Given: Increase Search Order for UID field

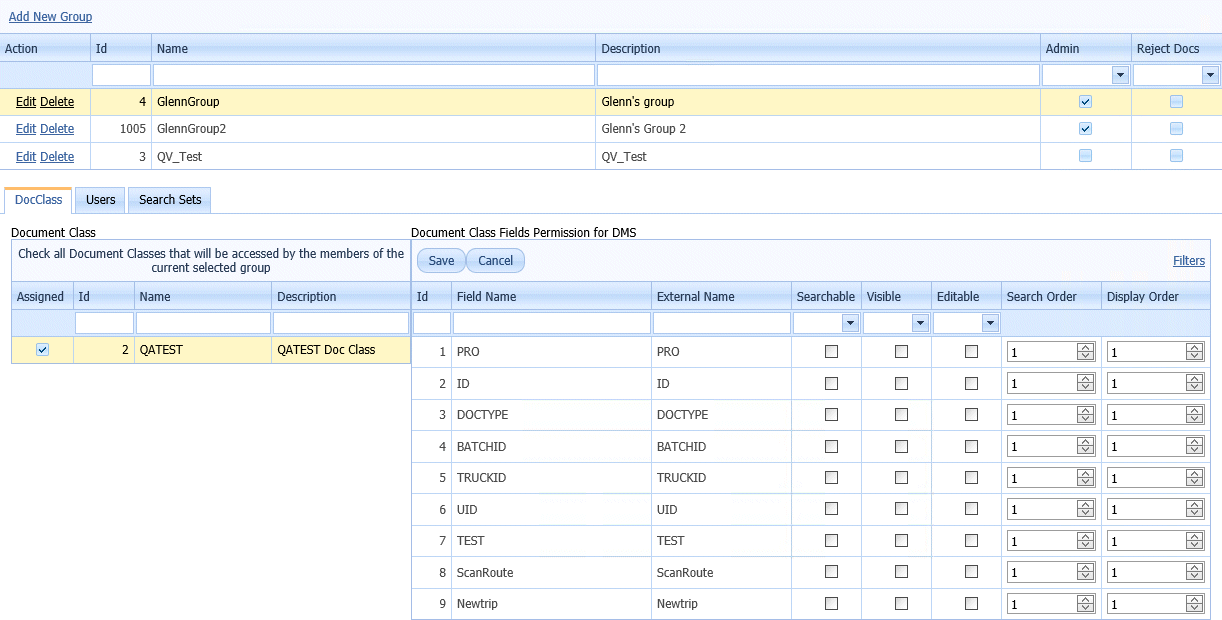Looking at the screenshot, I should [x=1085, y=506].
